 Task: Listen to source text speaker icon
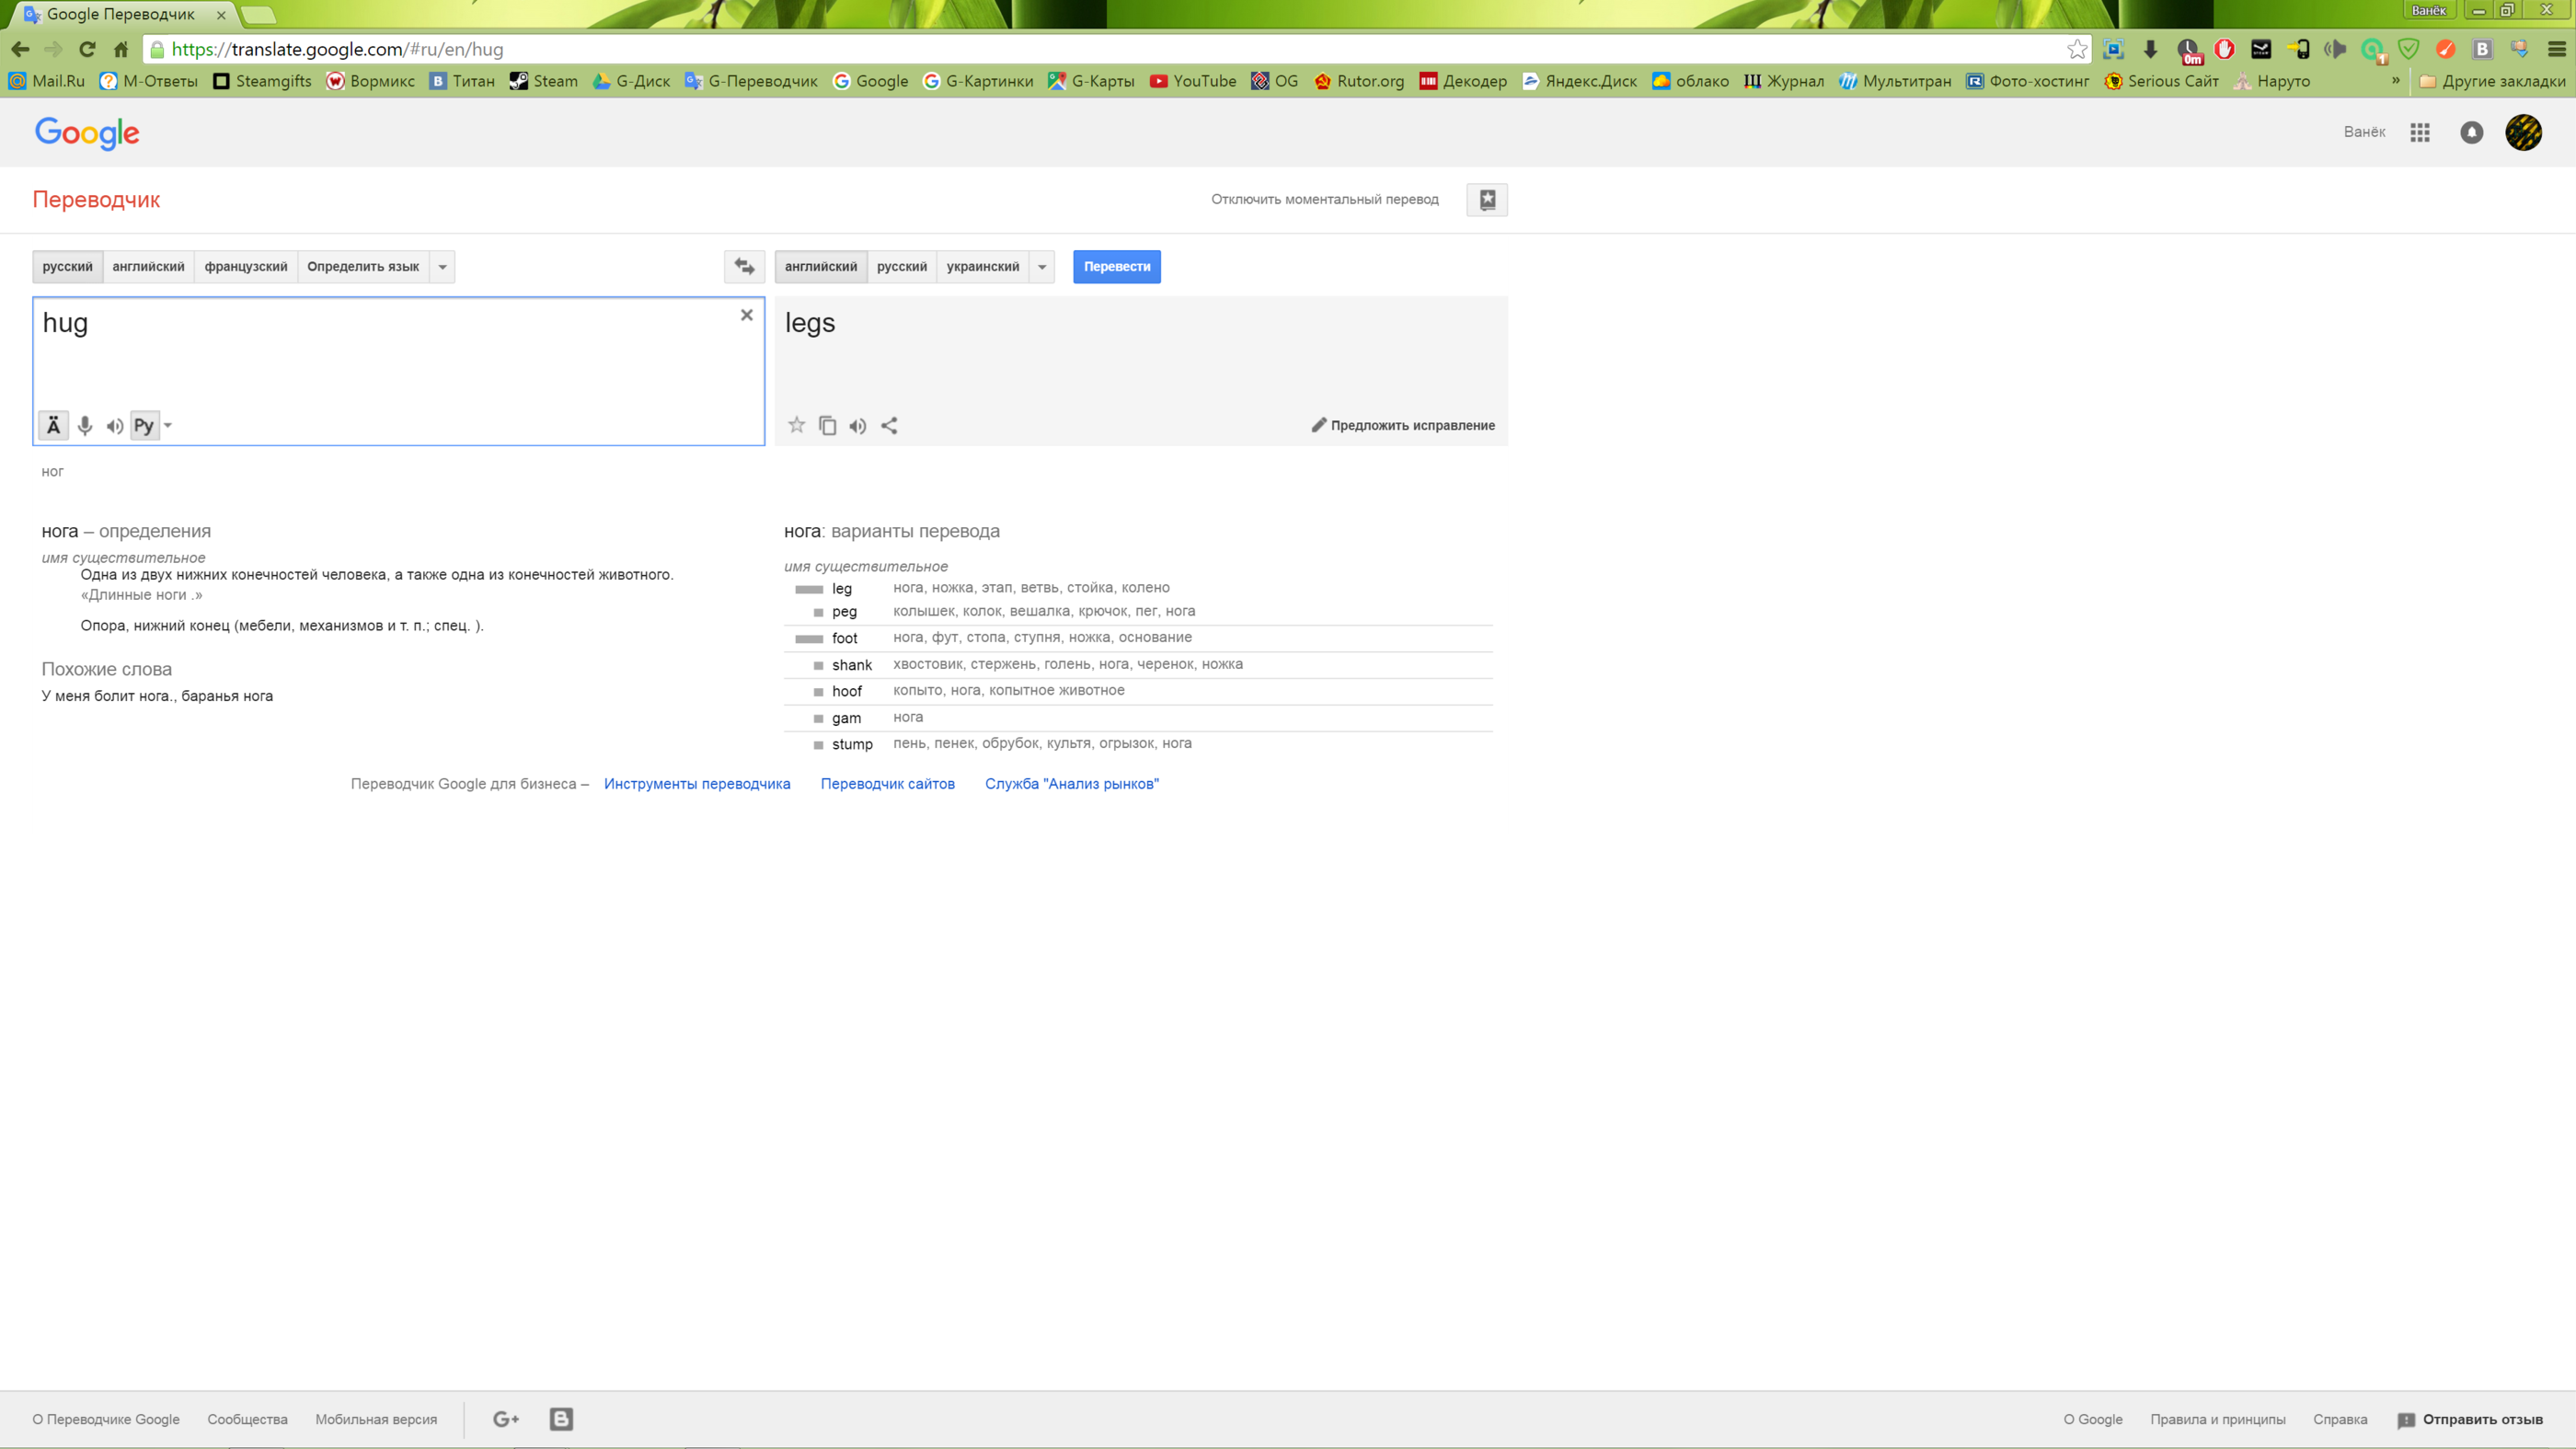pos(115,426)
